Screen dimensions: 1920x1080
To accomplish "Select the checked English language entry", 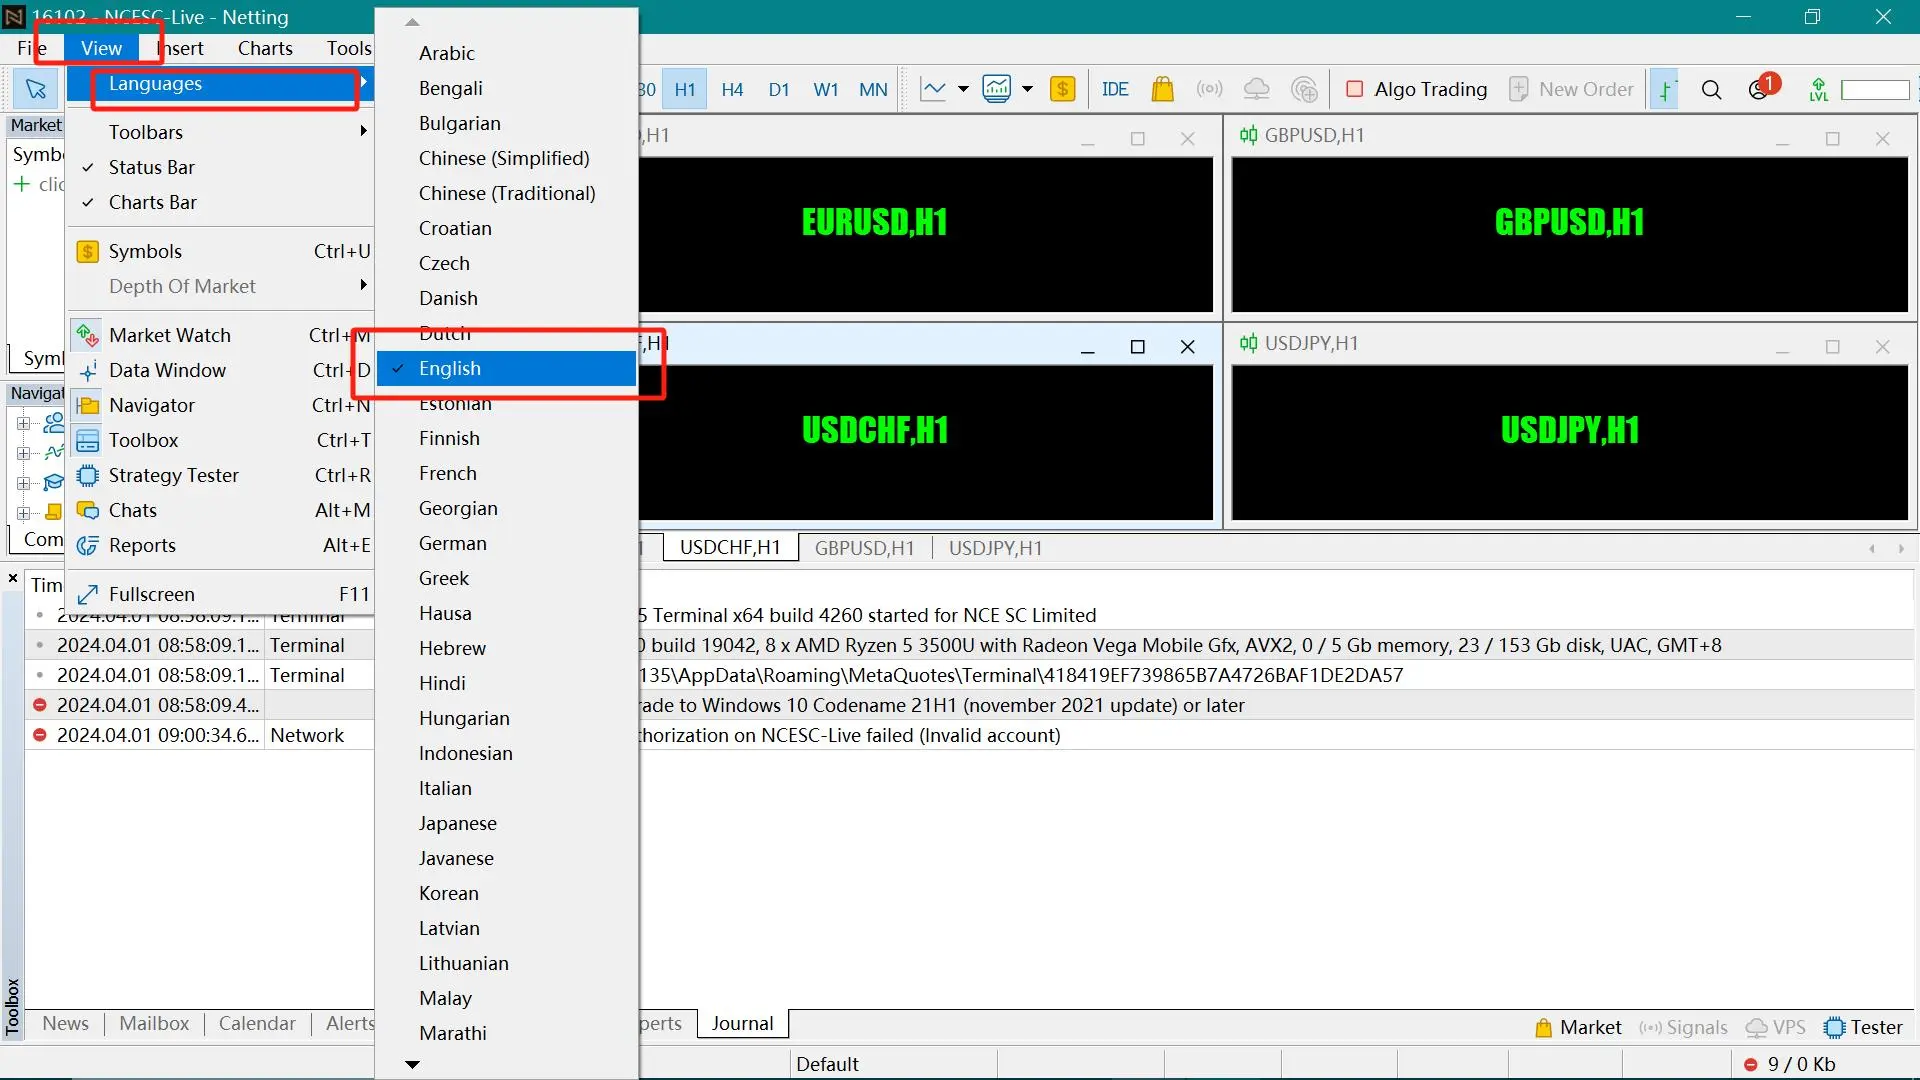I will [x=507, y=368].
